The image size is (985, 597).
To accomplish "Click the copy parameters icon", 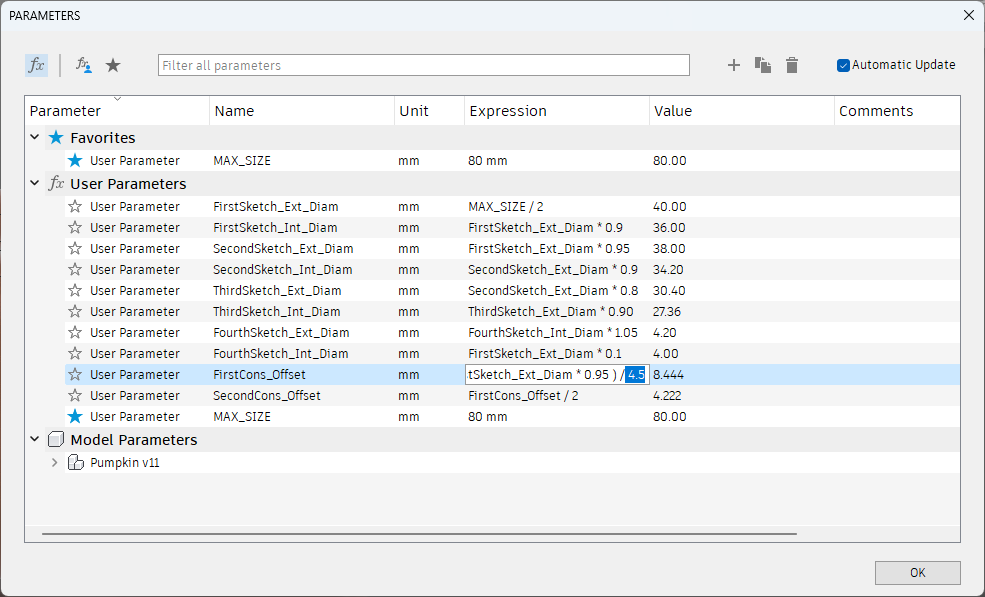I will [x=763, y=65].
